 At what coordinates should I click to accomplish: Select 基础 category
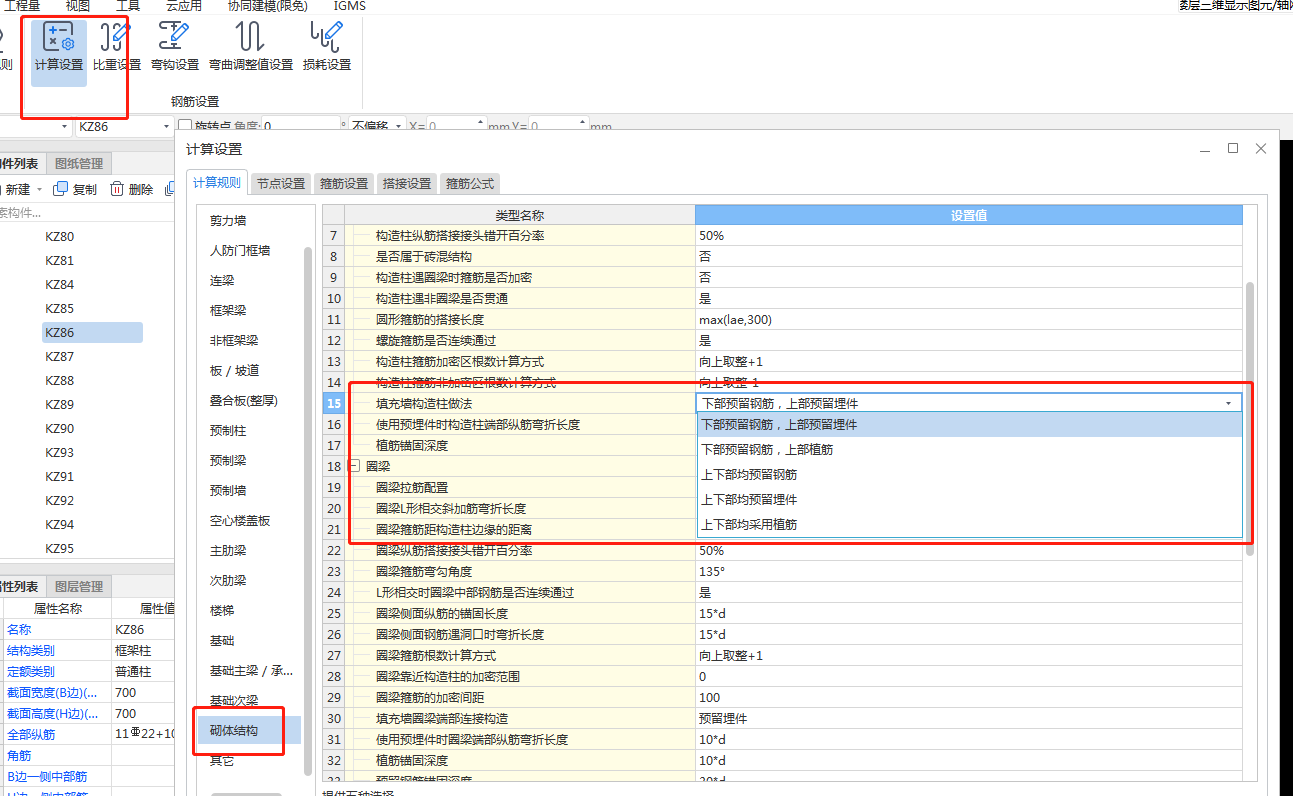(221, 641)
